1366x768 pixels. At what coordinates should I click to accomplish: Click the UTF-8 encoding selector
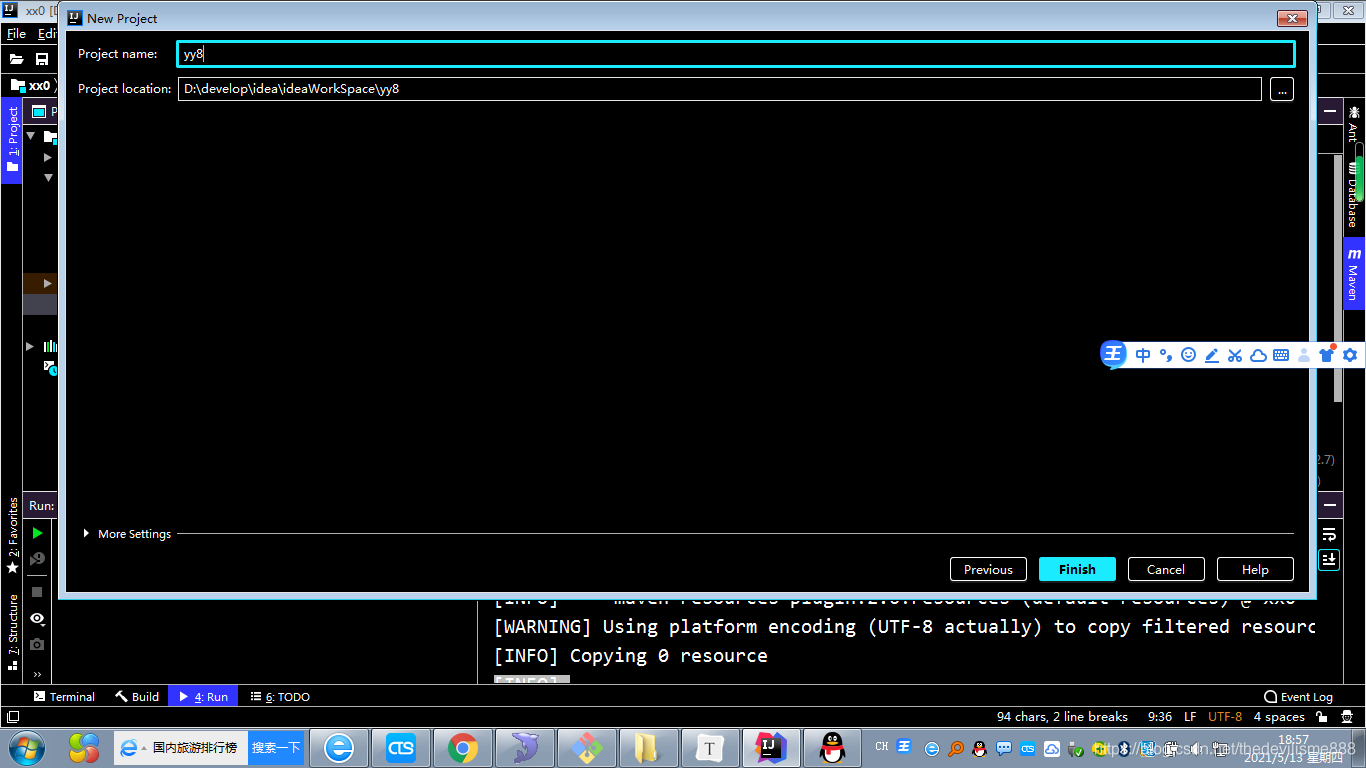pyautogui.click(x=1225, y=716)
